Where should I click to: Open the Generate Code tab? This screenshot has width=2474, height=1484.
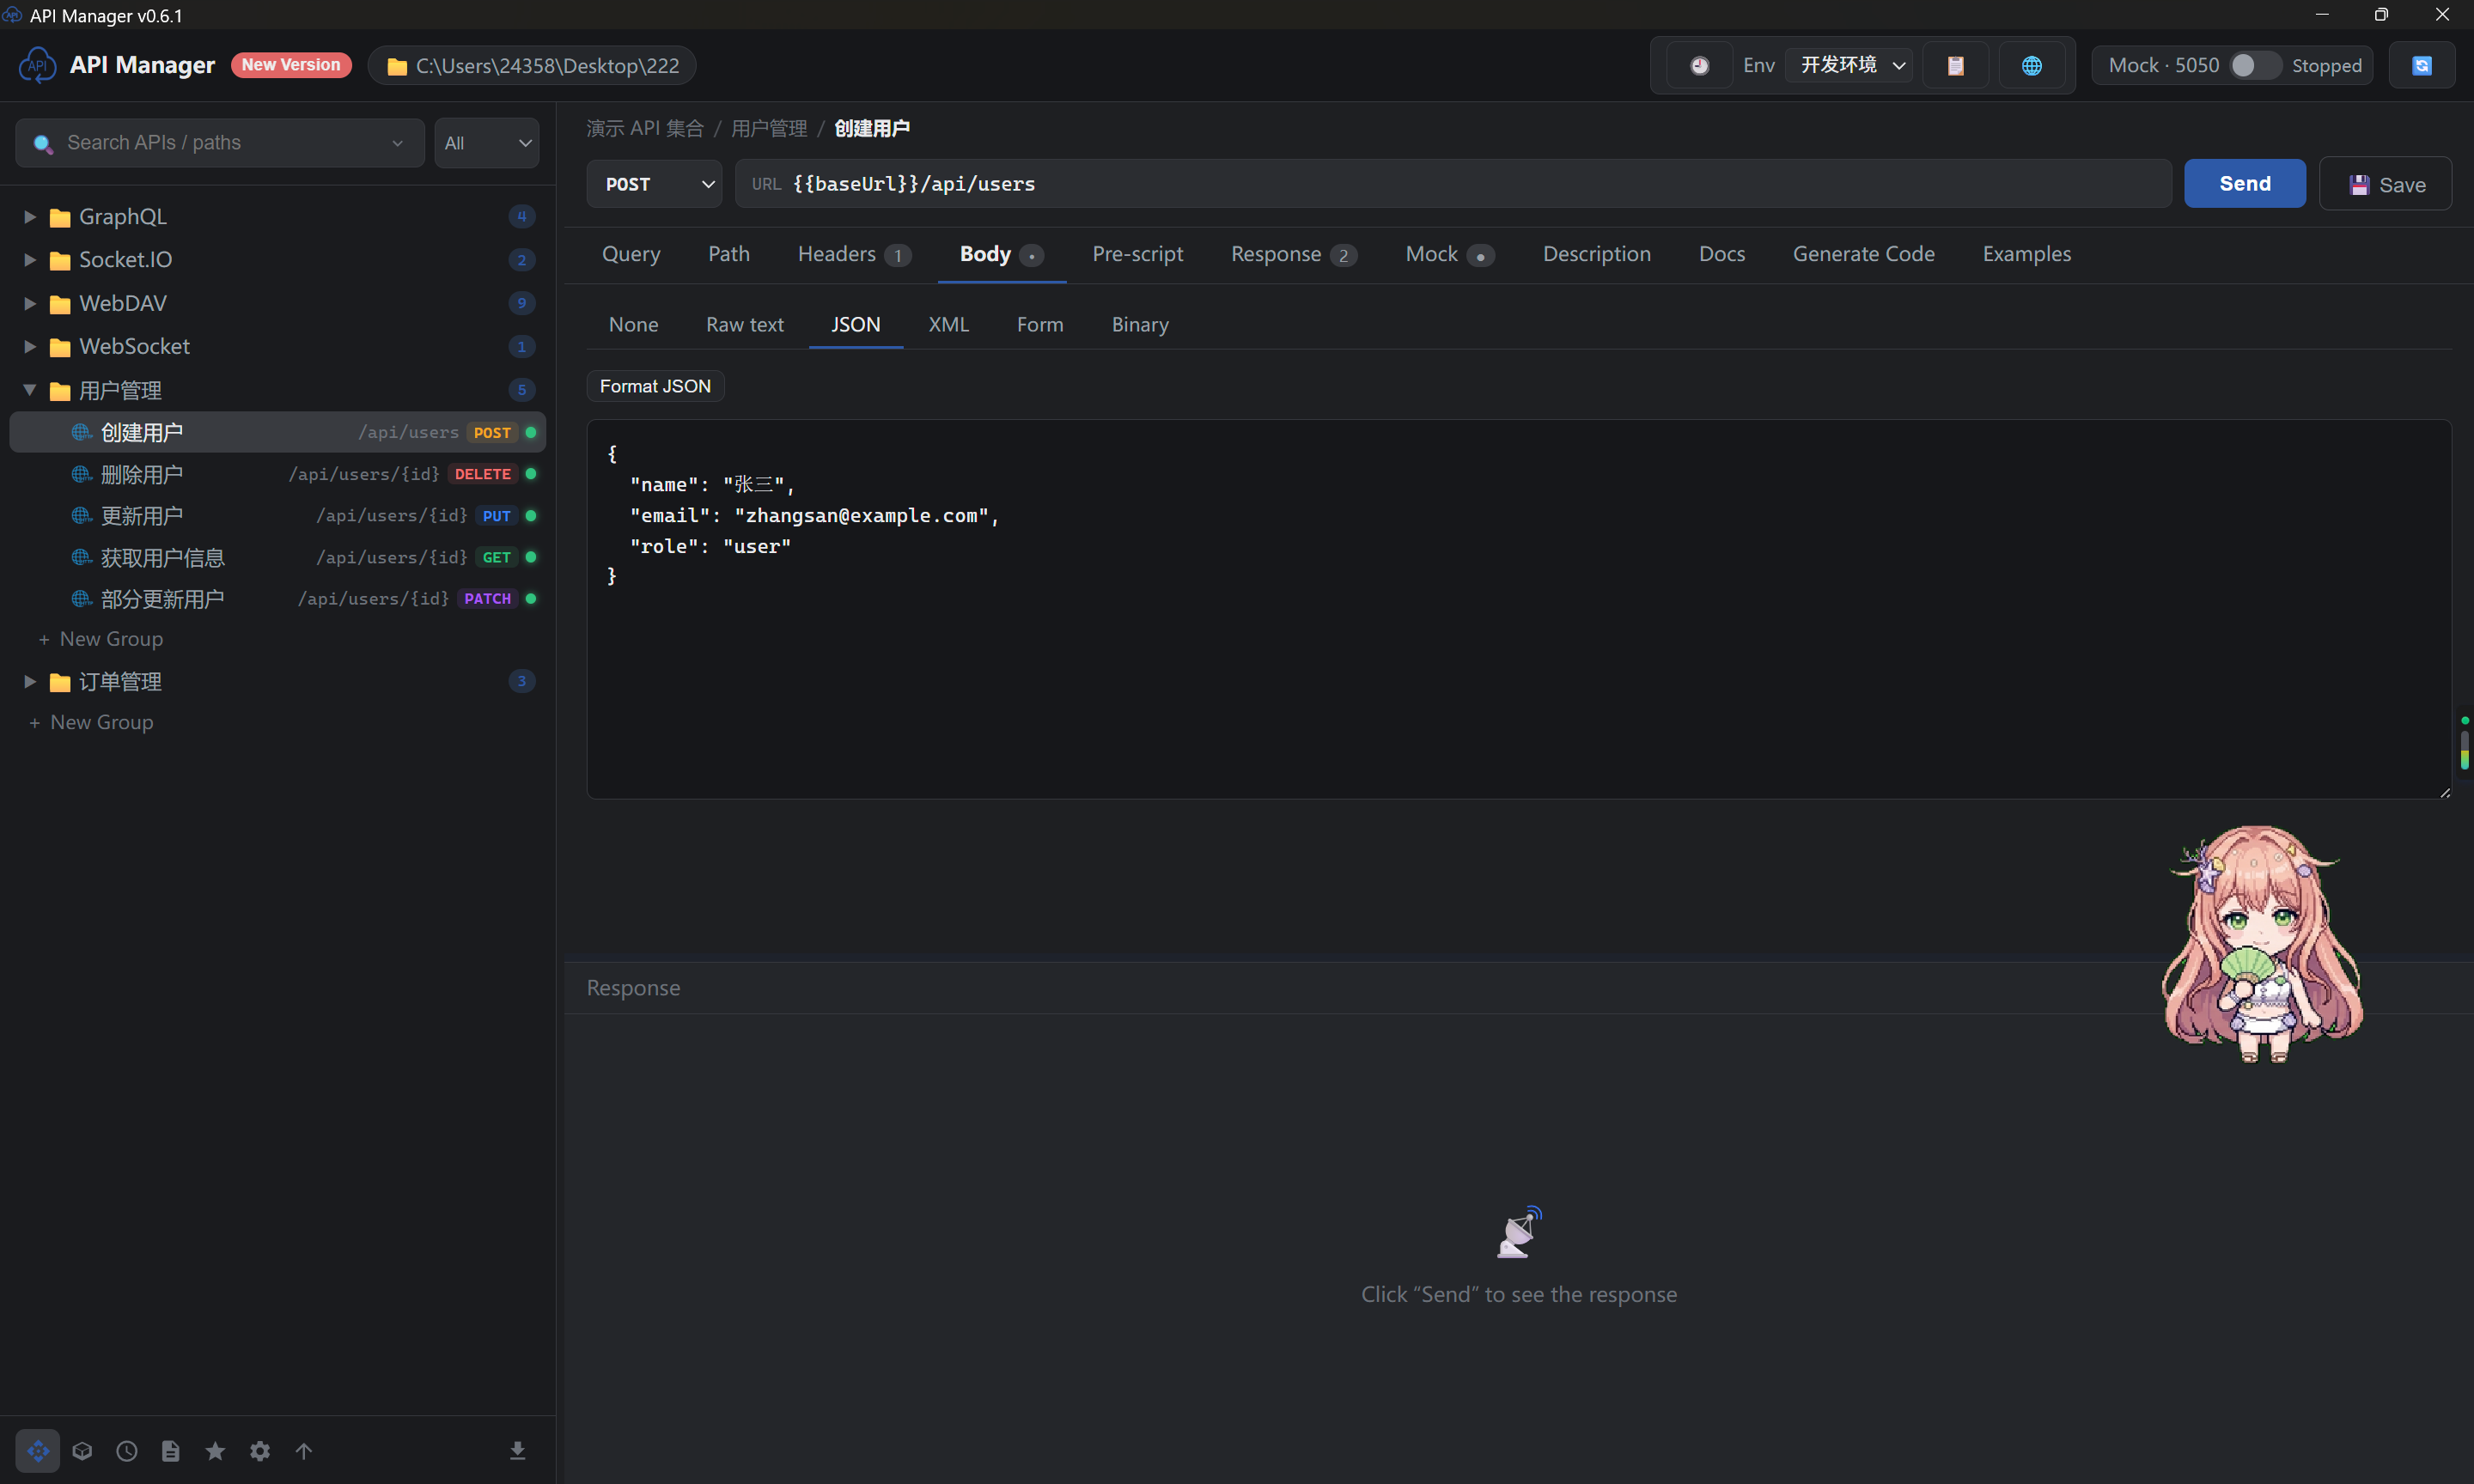[x=1863, y=254]
